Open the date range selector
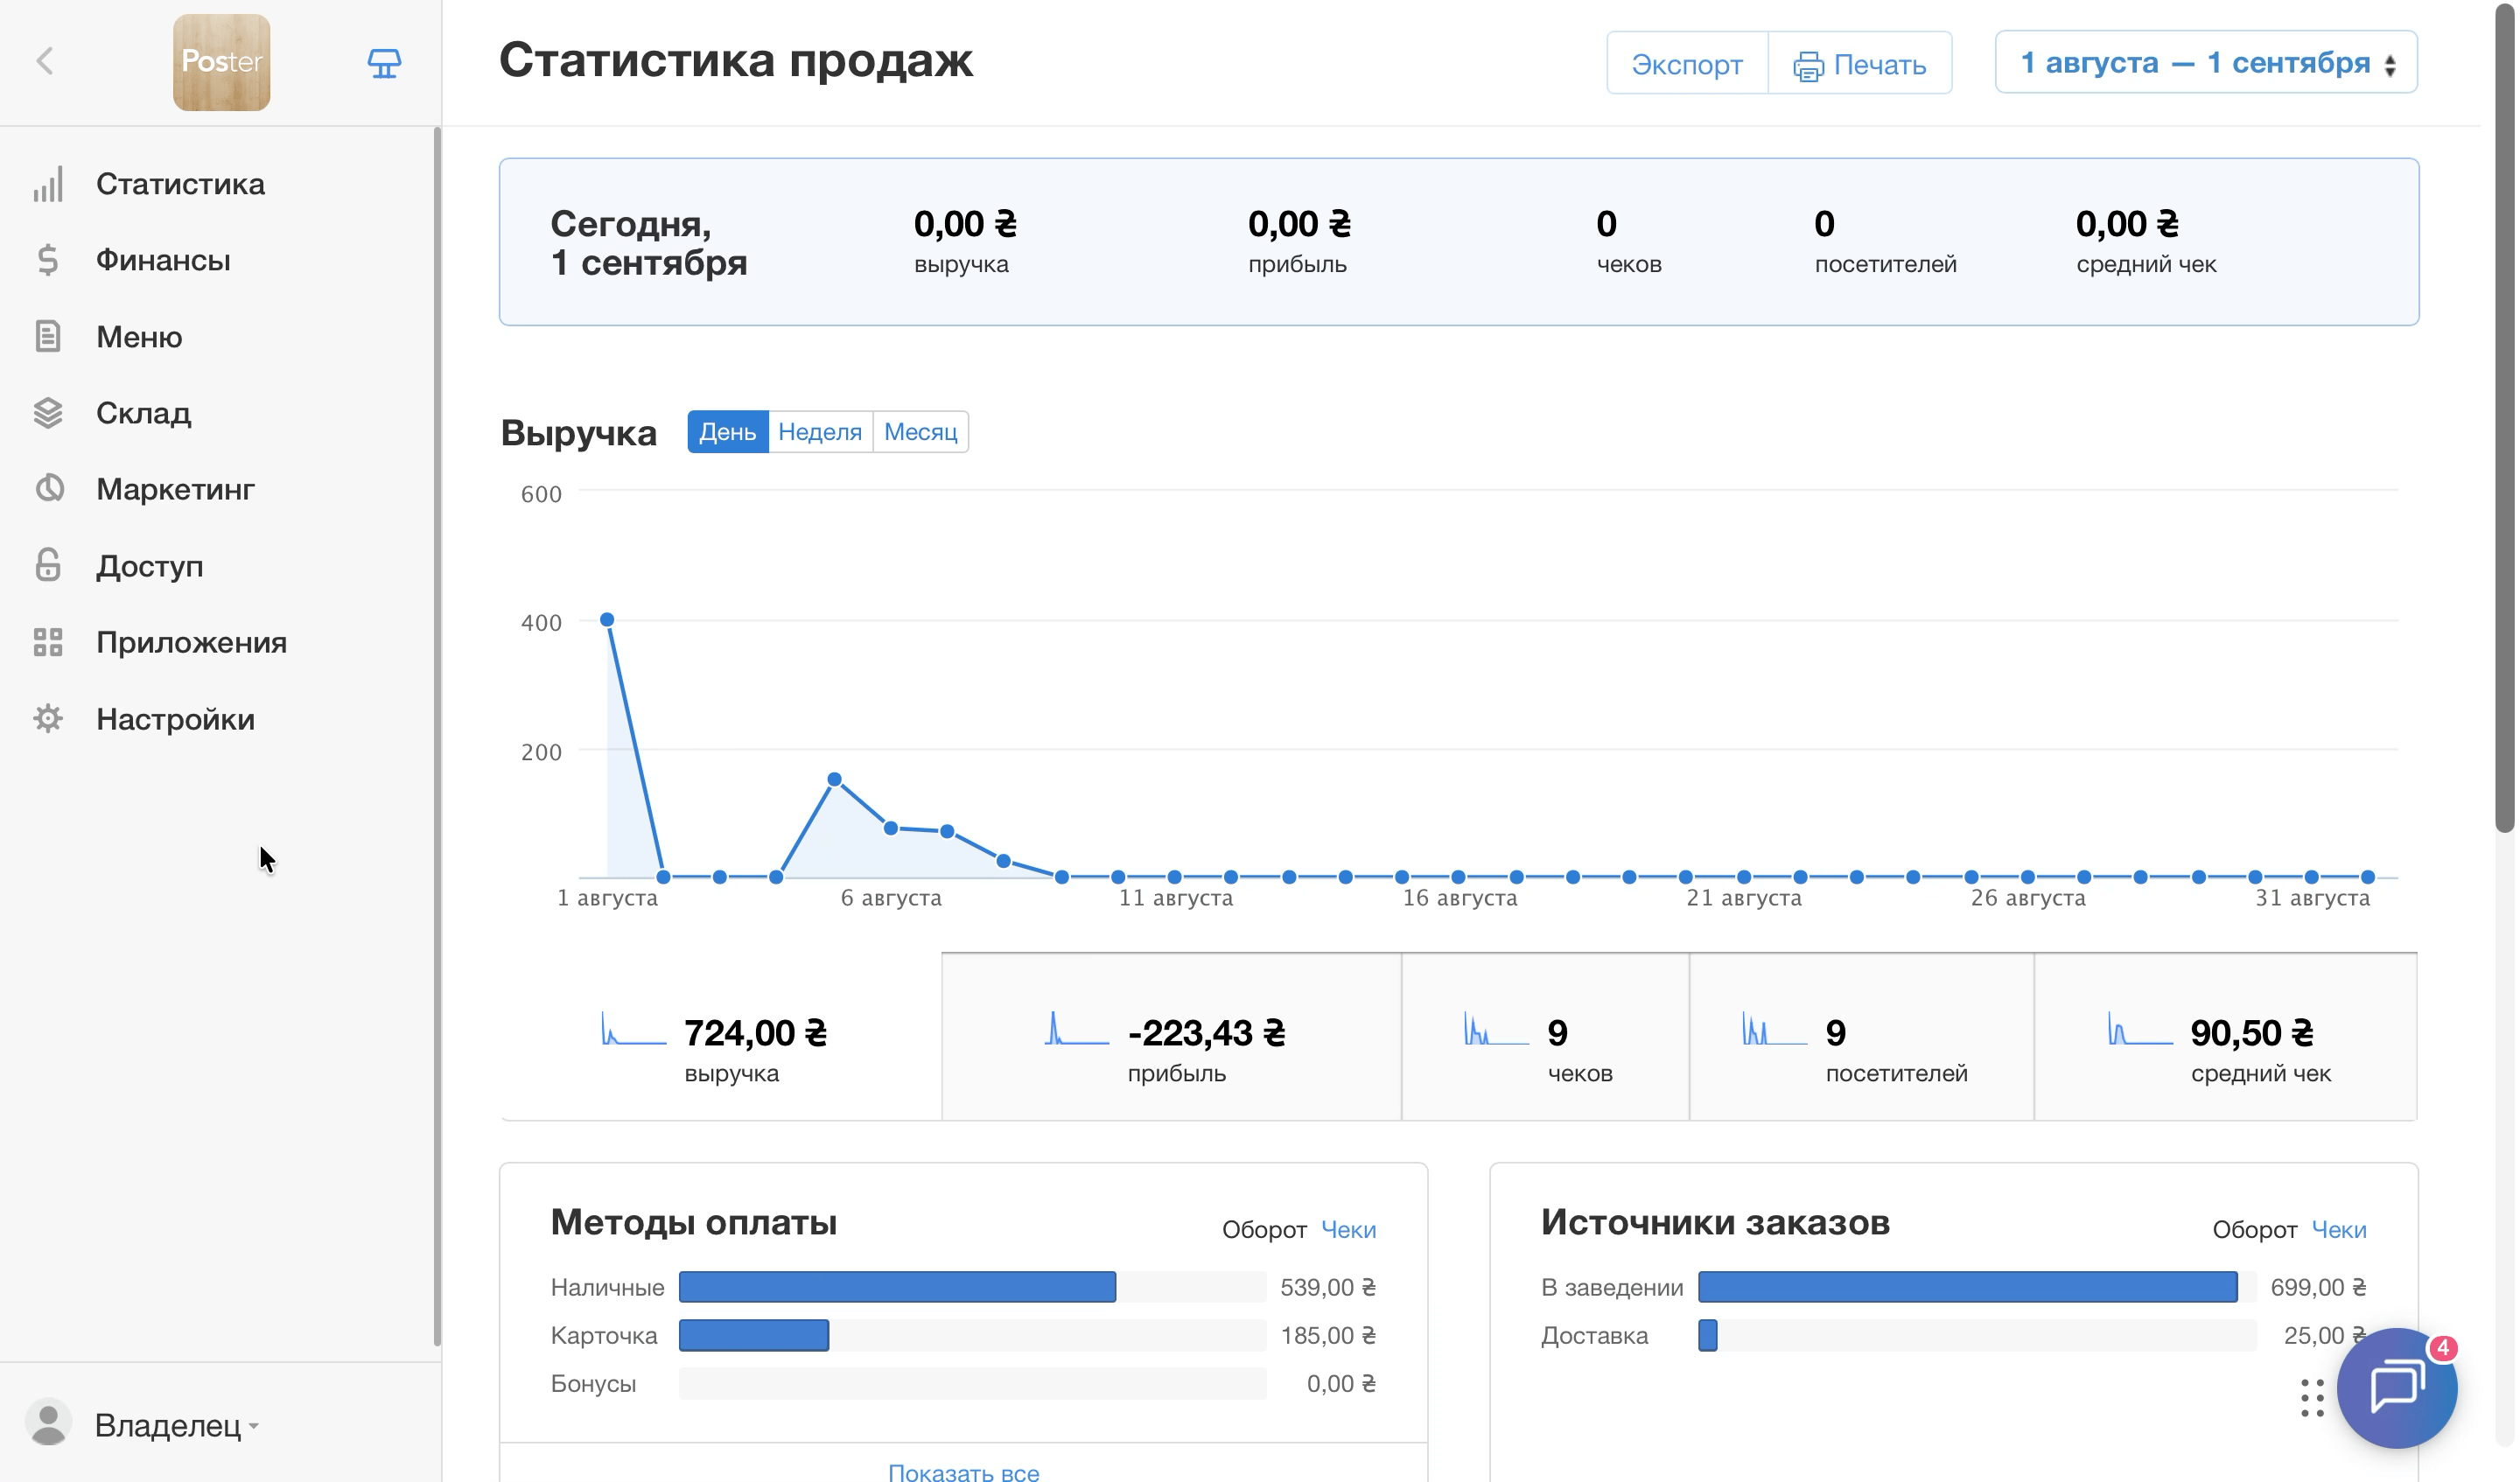This screenshot has height=1482, width=2520. coord(2206,62)
